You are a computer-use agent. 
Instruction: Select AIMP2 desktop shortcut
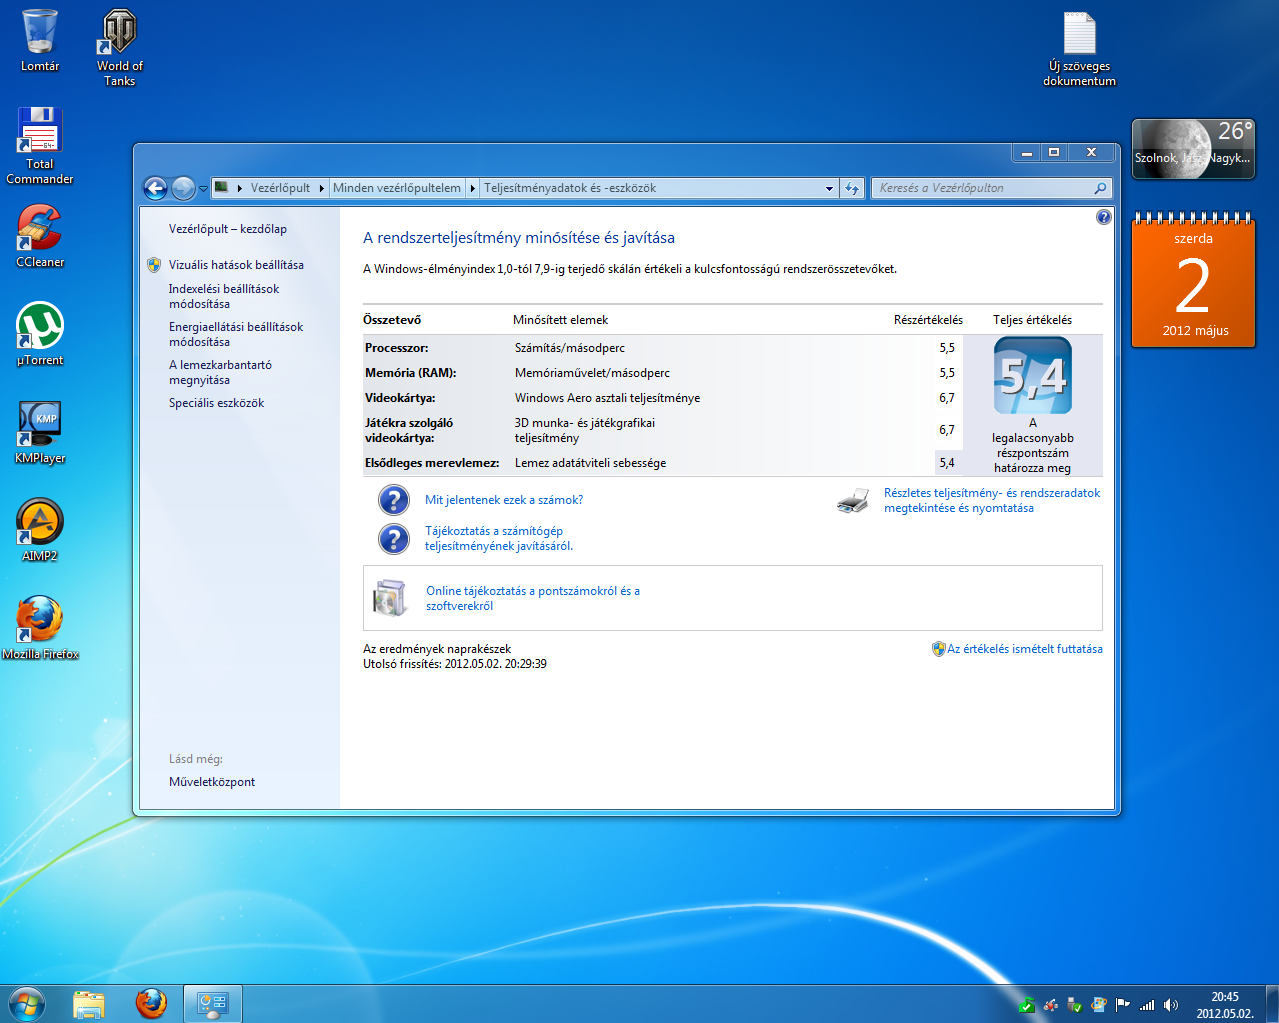(40, 530)
